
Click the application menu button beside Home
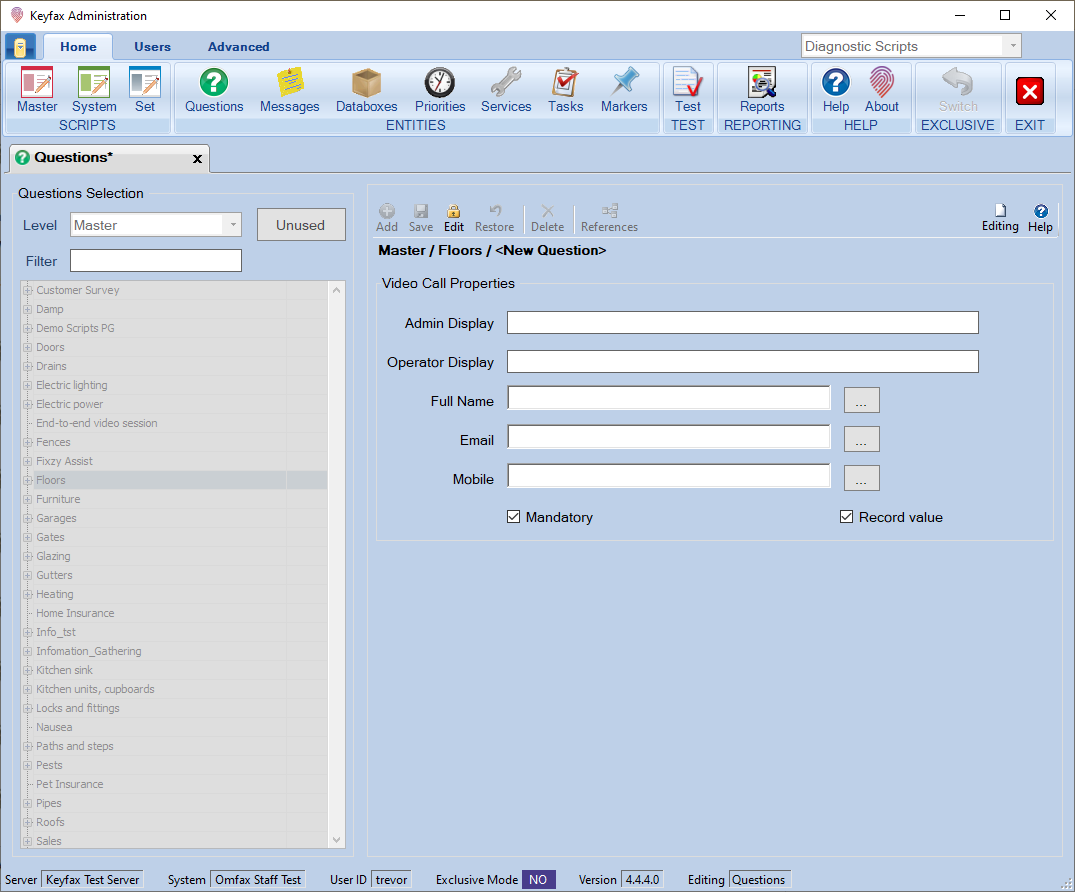(x=21, y=47)
